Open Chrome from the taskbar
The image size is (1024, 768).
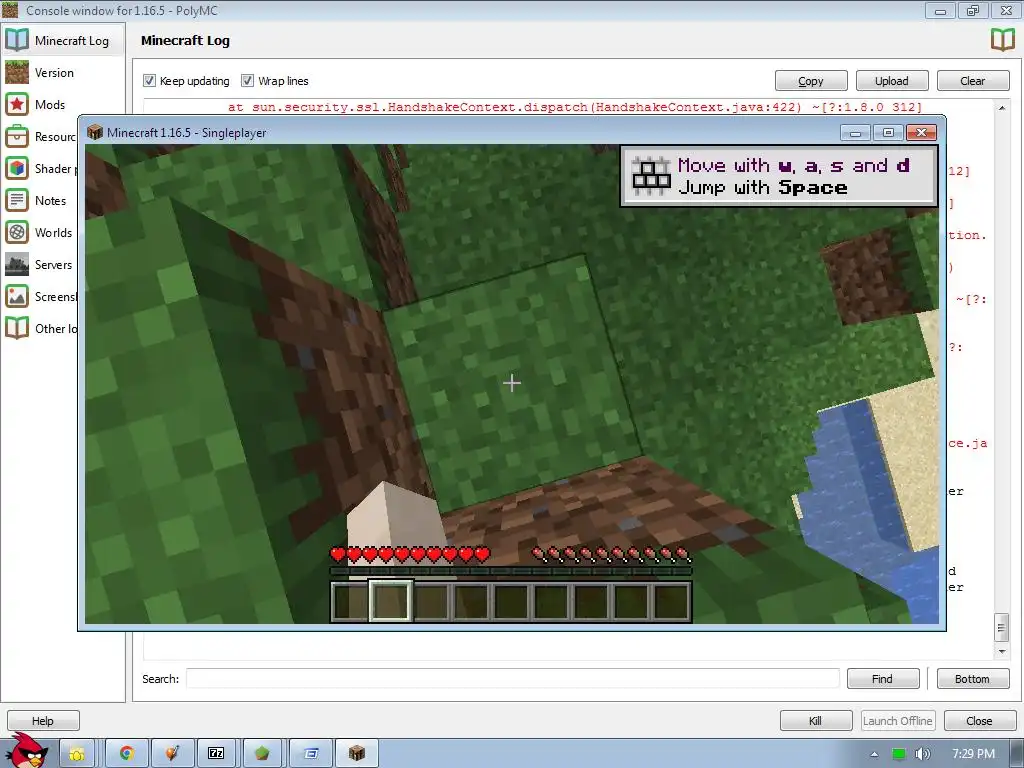[127, 754]
